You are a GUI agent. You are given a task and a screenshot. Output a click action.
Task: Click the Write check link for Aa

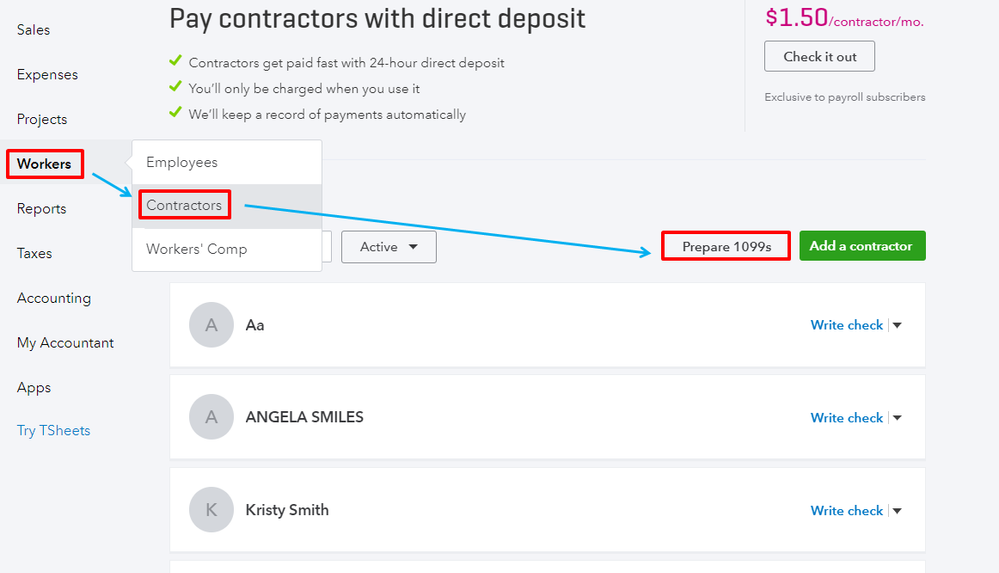846,325
